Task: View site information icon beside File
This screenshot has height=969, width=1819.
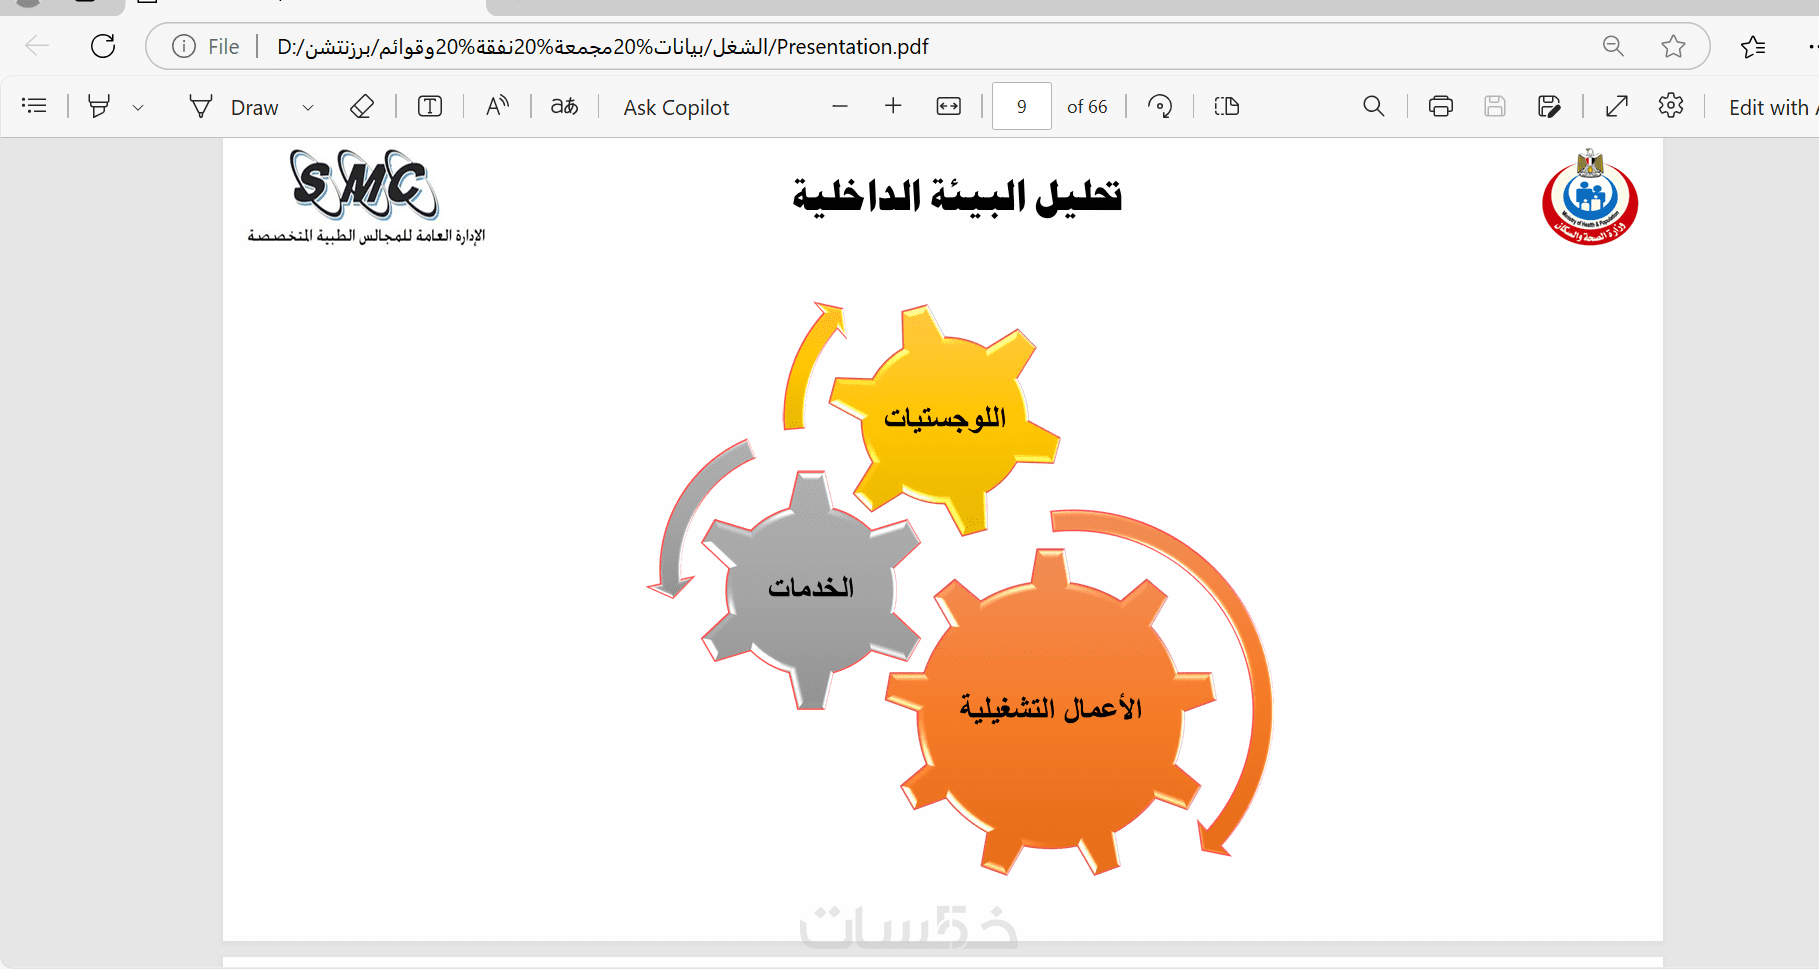Action: [184, 46]
